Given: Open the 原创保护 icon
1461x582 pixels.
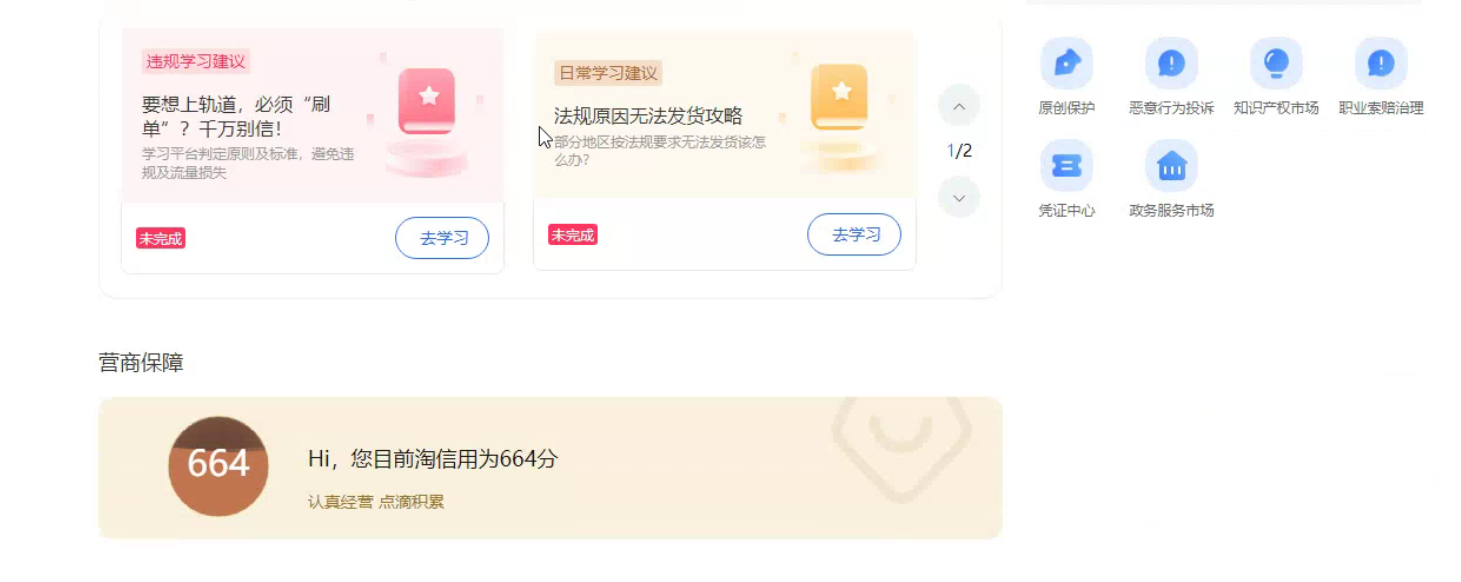Looking at the screenshot, I should (1066, 63).
